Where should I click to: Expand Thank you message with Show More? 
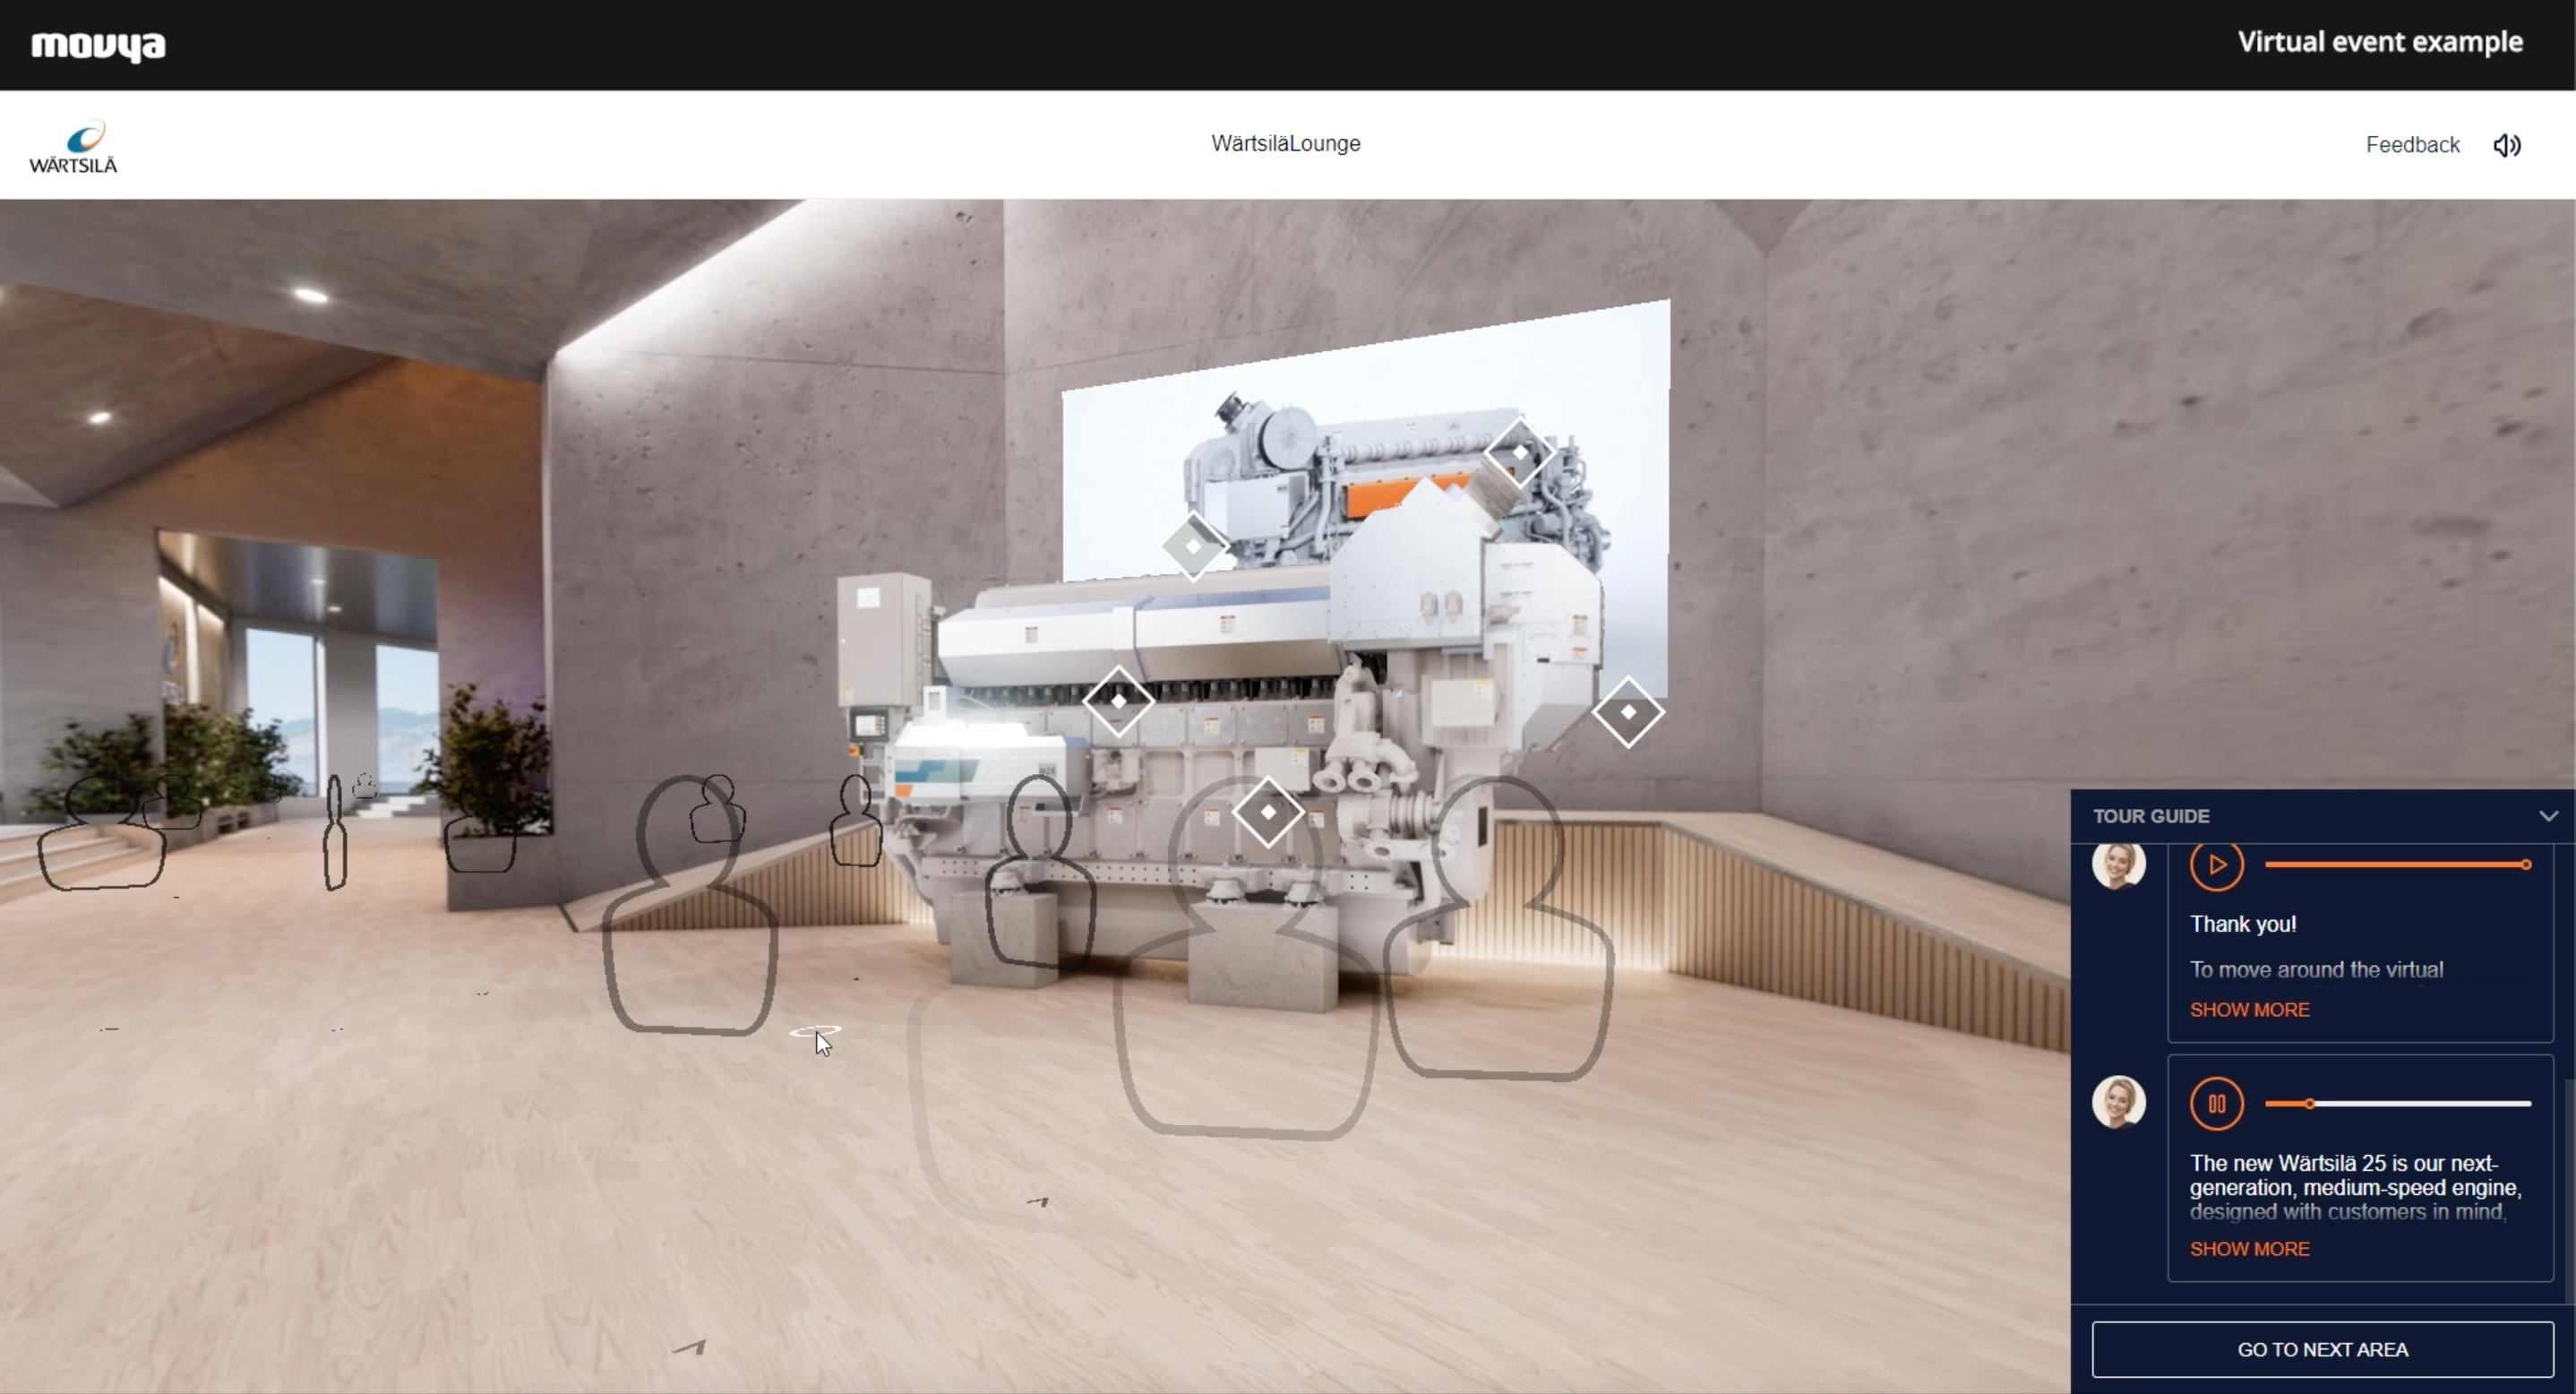point(2249,1010)
